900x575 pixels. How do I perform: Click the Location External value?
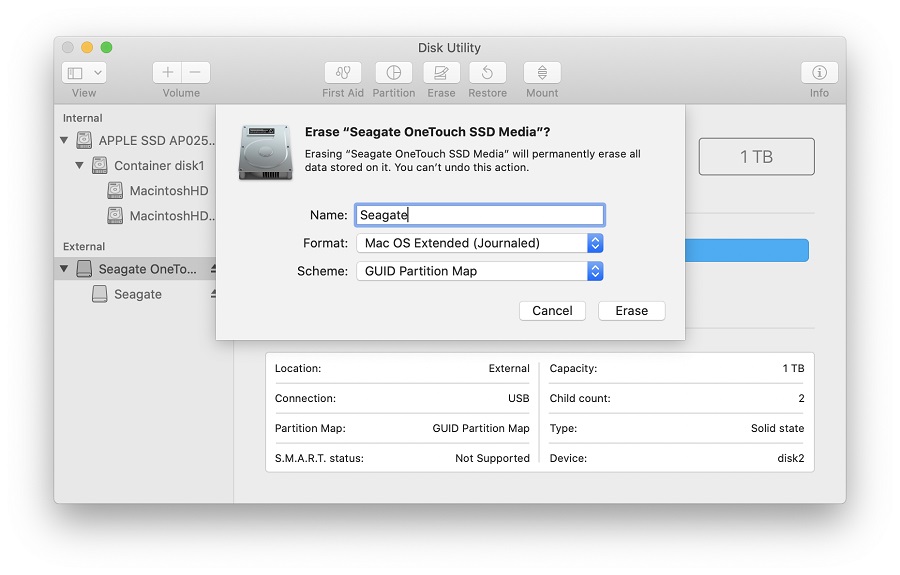coord(509,368)
